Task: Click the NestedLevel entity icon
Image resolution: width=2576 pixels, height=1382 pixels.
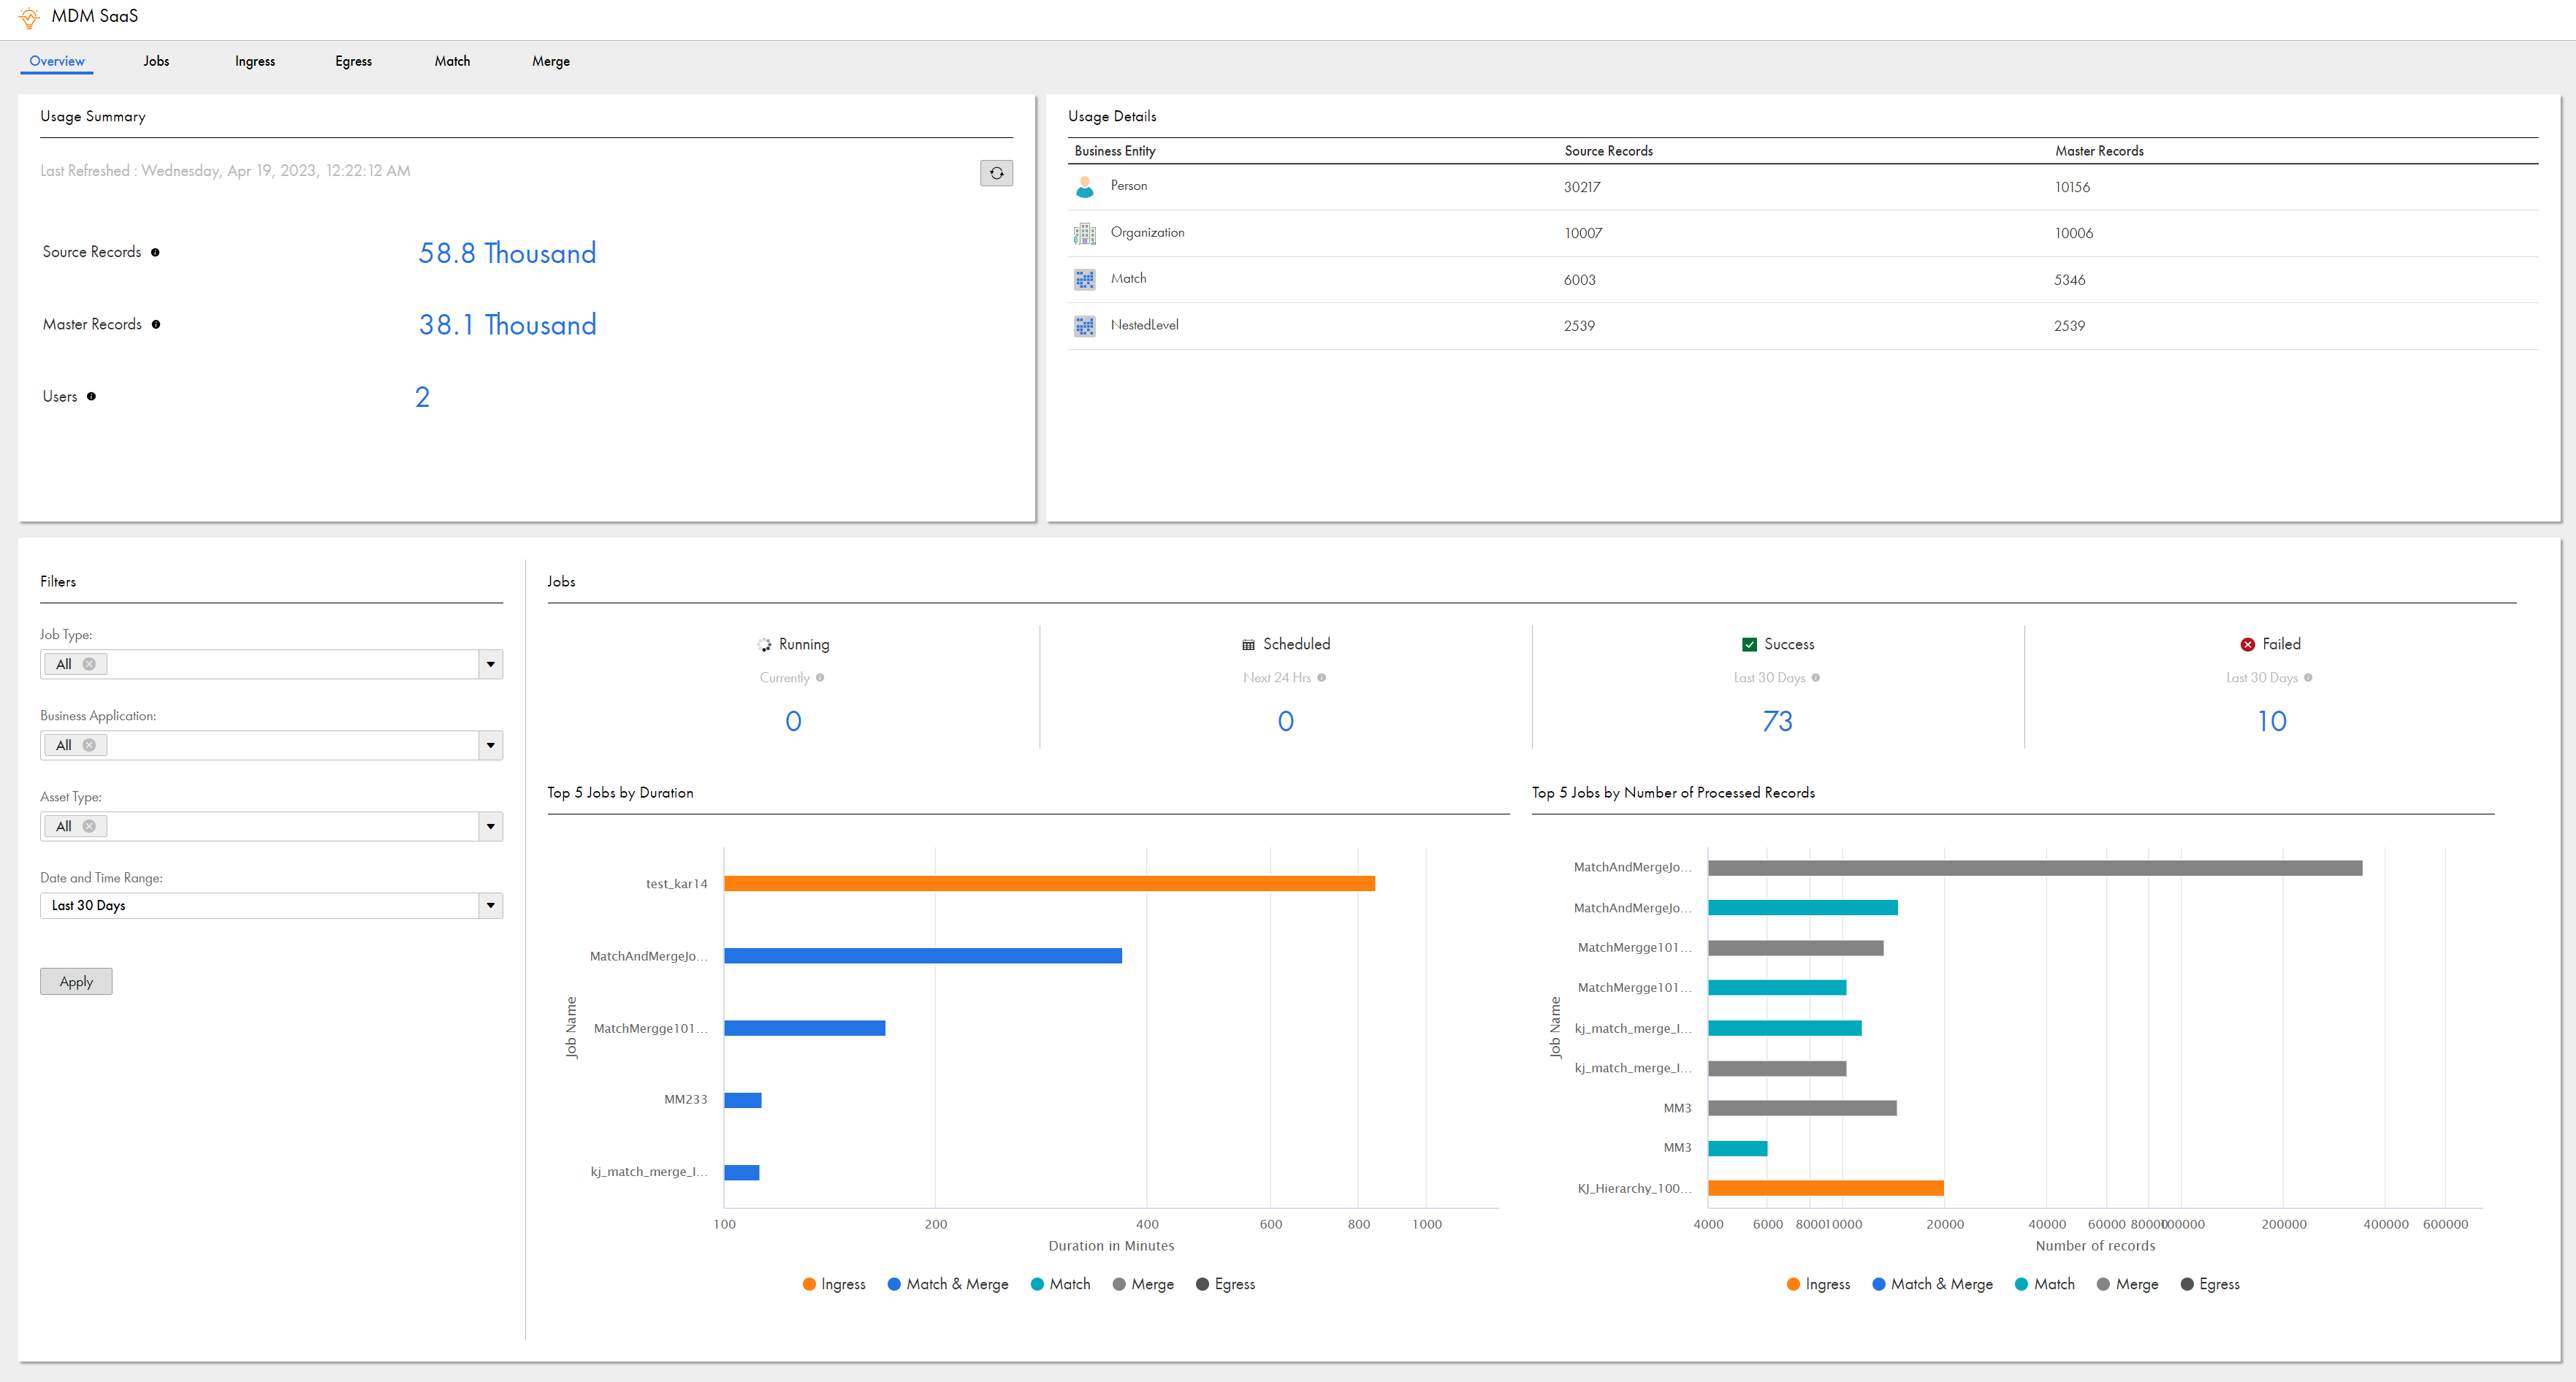Action: [x=1084, y=326]
